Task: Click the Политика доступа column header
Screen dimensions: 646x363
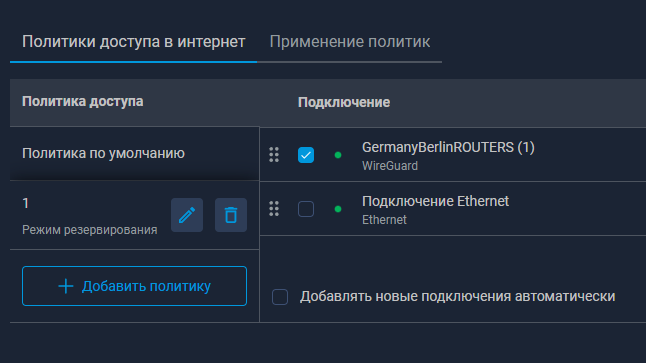Action: click(x=82, y=101)
